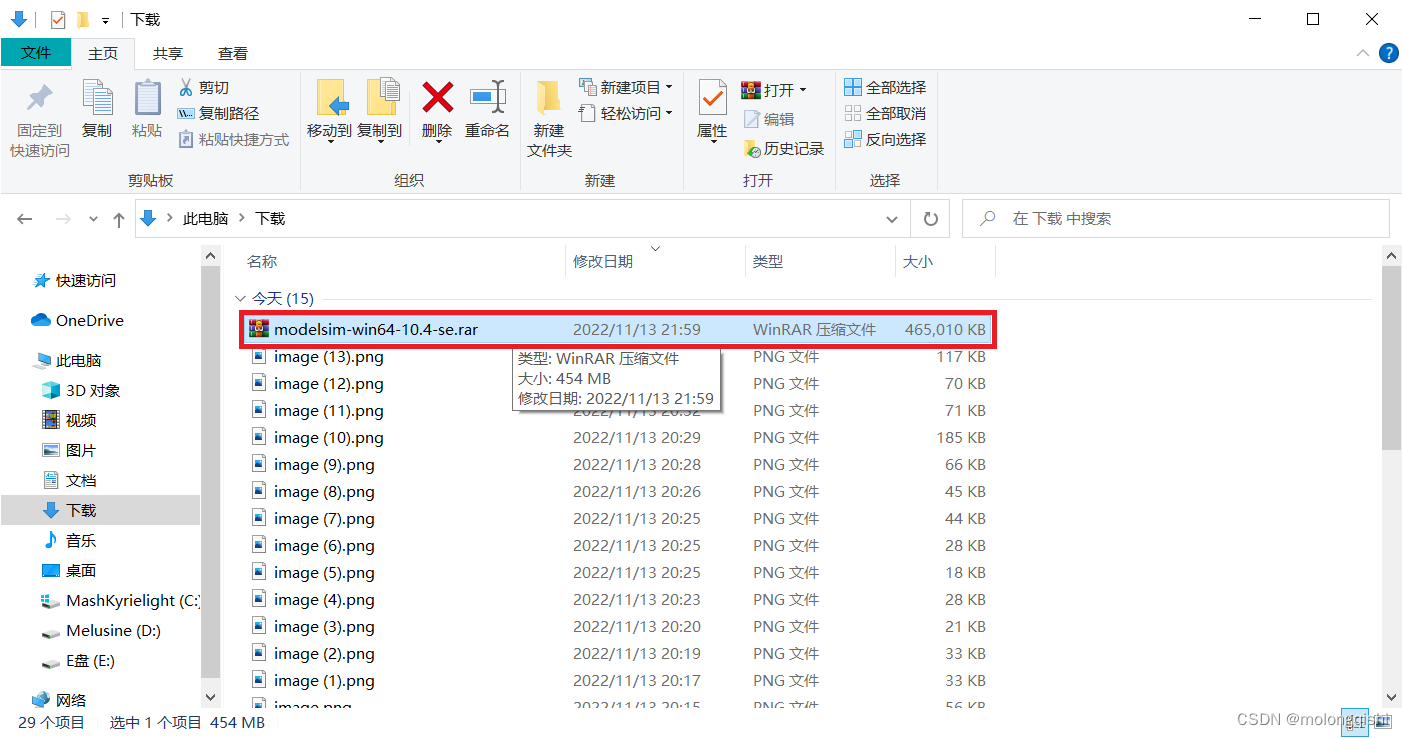1403x738 pixels.
Task: Open the 复制到 (Copy to) menu
Action: 380,110
